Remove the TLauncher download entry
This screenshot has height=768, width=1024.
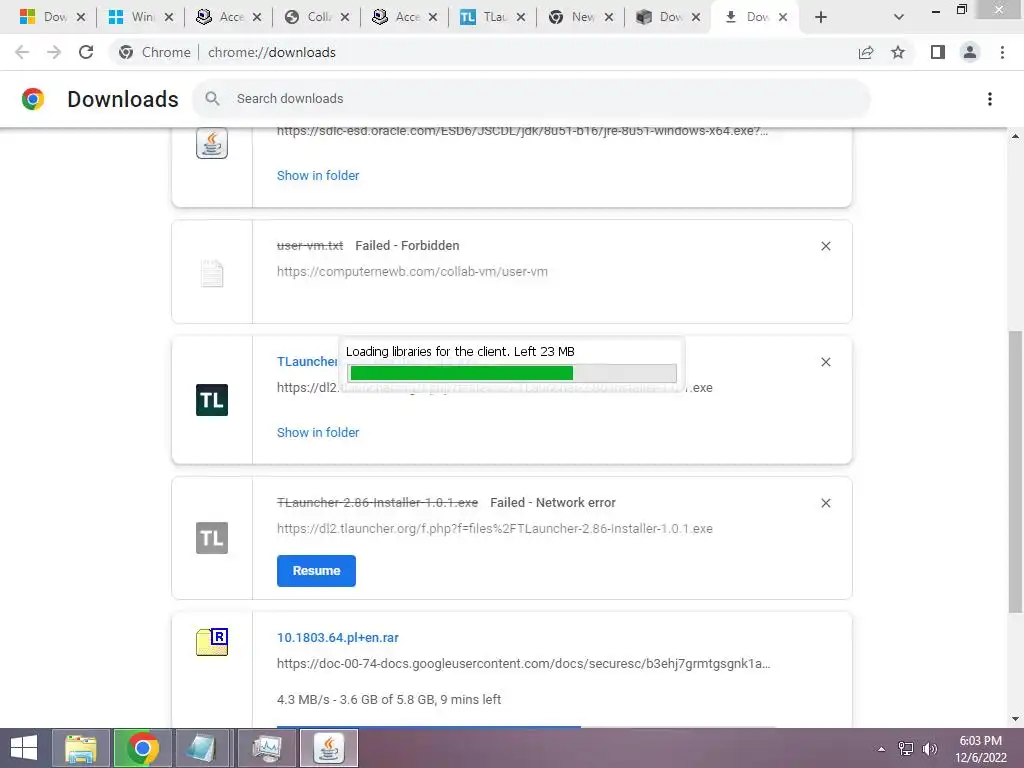(825, 362)
